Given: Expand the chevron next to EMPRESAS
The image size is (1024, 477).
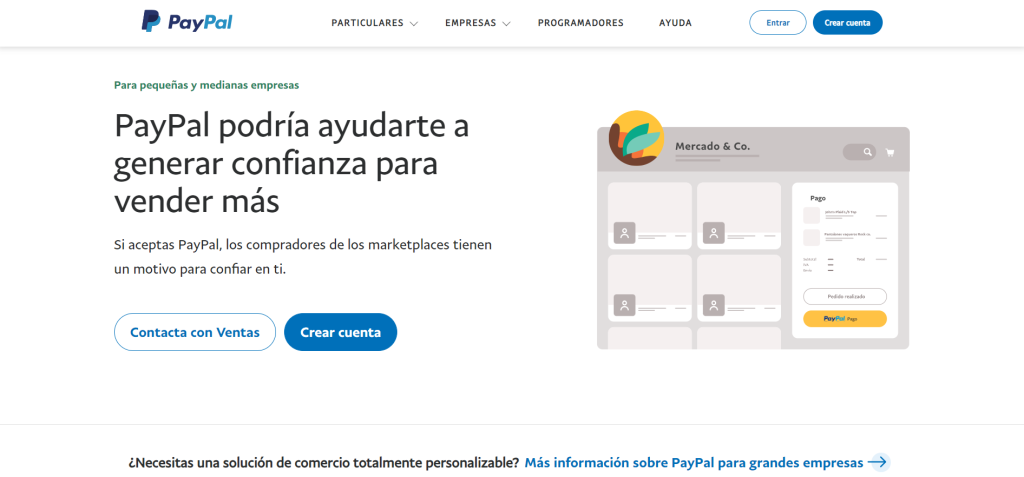Looking at the screenshot, I should (x=506, y=24).
